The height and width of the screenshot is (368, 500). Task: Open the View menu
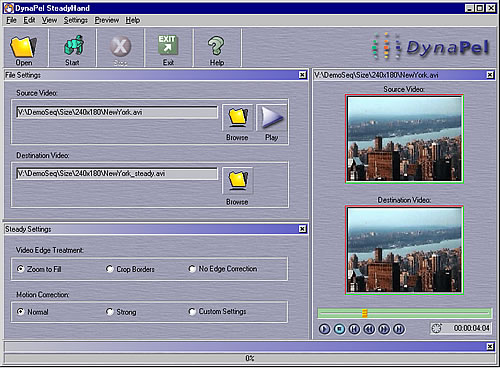click(x=49, y=20)
